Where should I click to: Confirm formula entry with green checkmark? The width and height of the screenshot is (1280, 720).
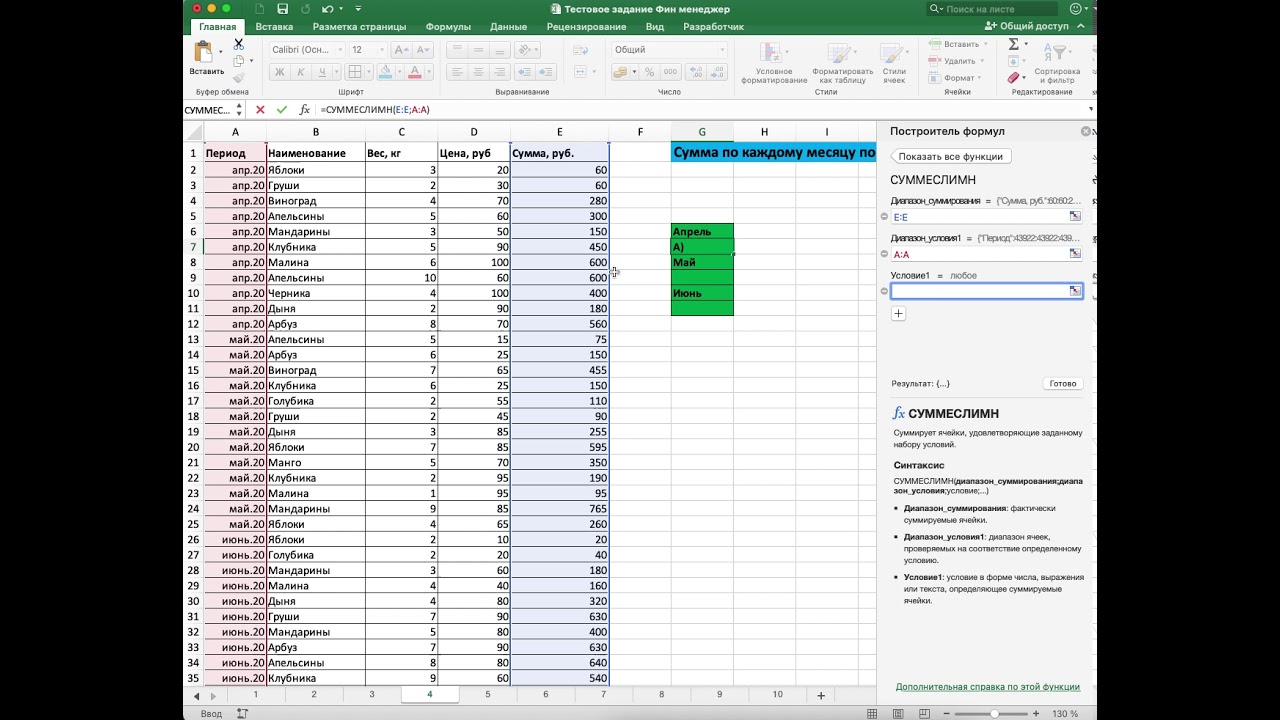point(281,110)
